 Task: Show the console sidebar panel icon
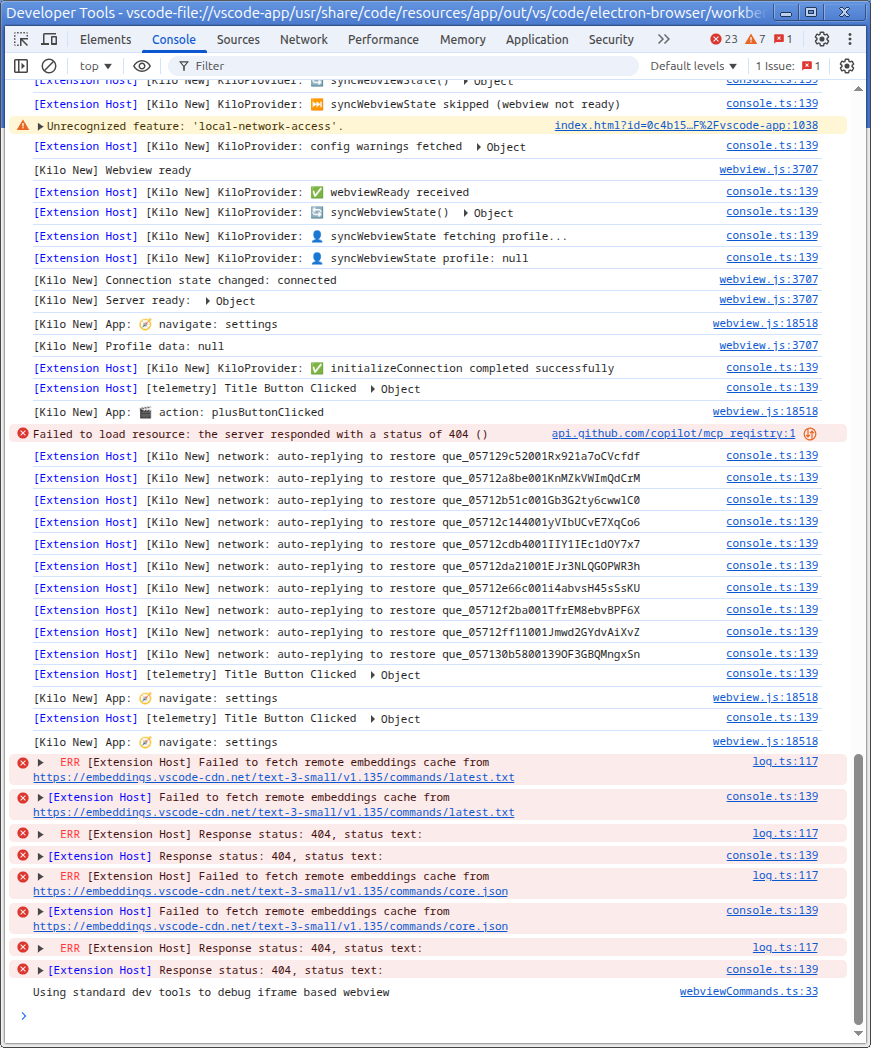(21, 66)
